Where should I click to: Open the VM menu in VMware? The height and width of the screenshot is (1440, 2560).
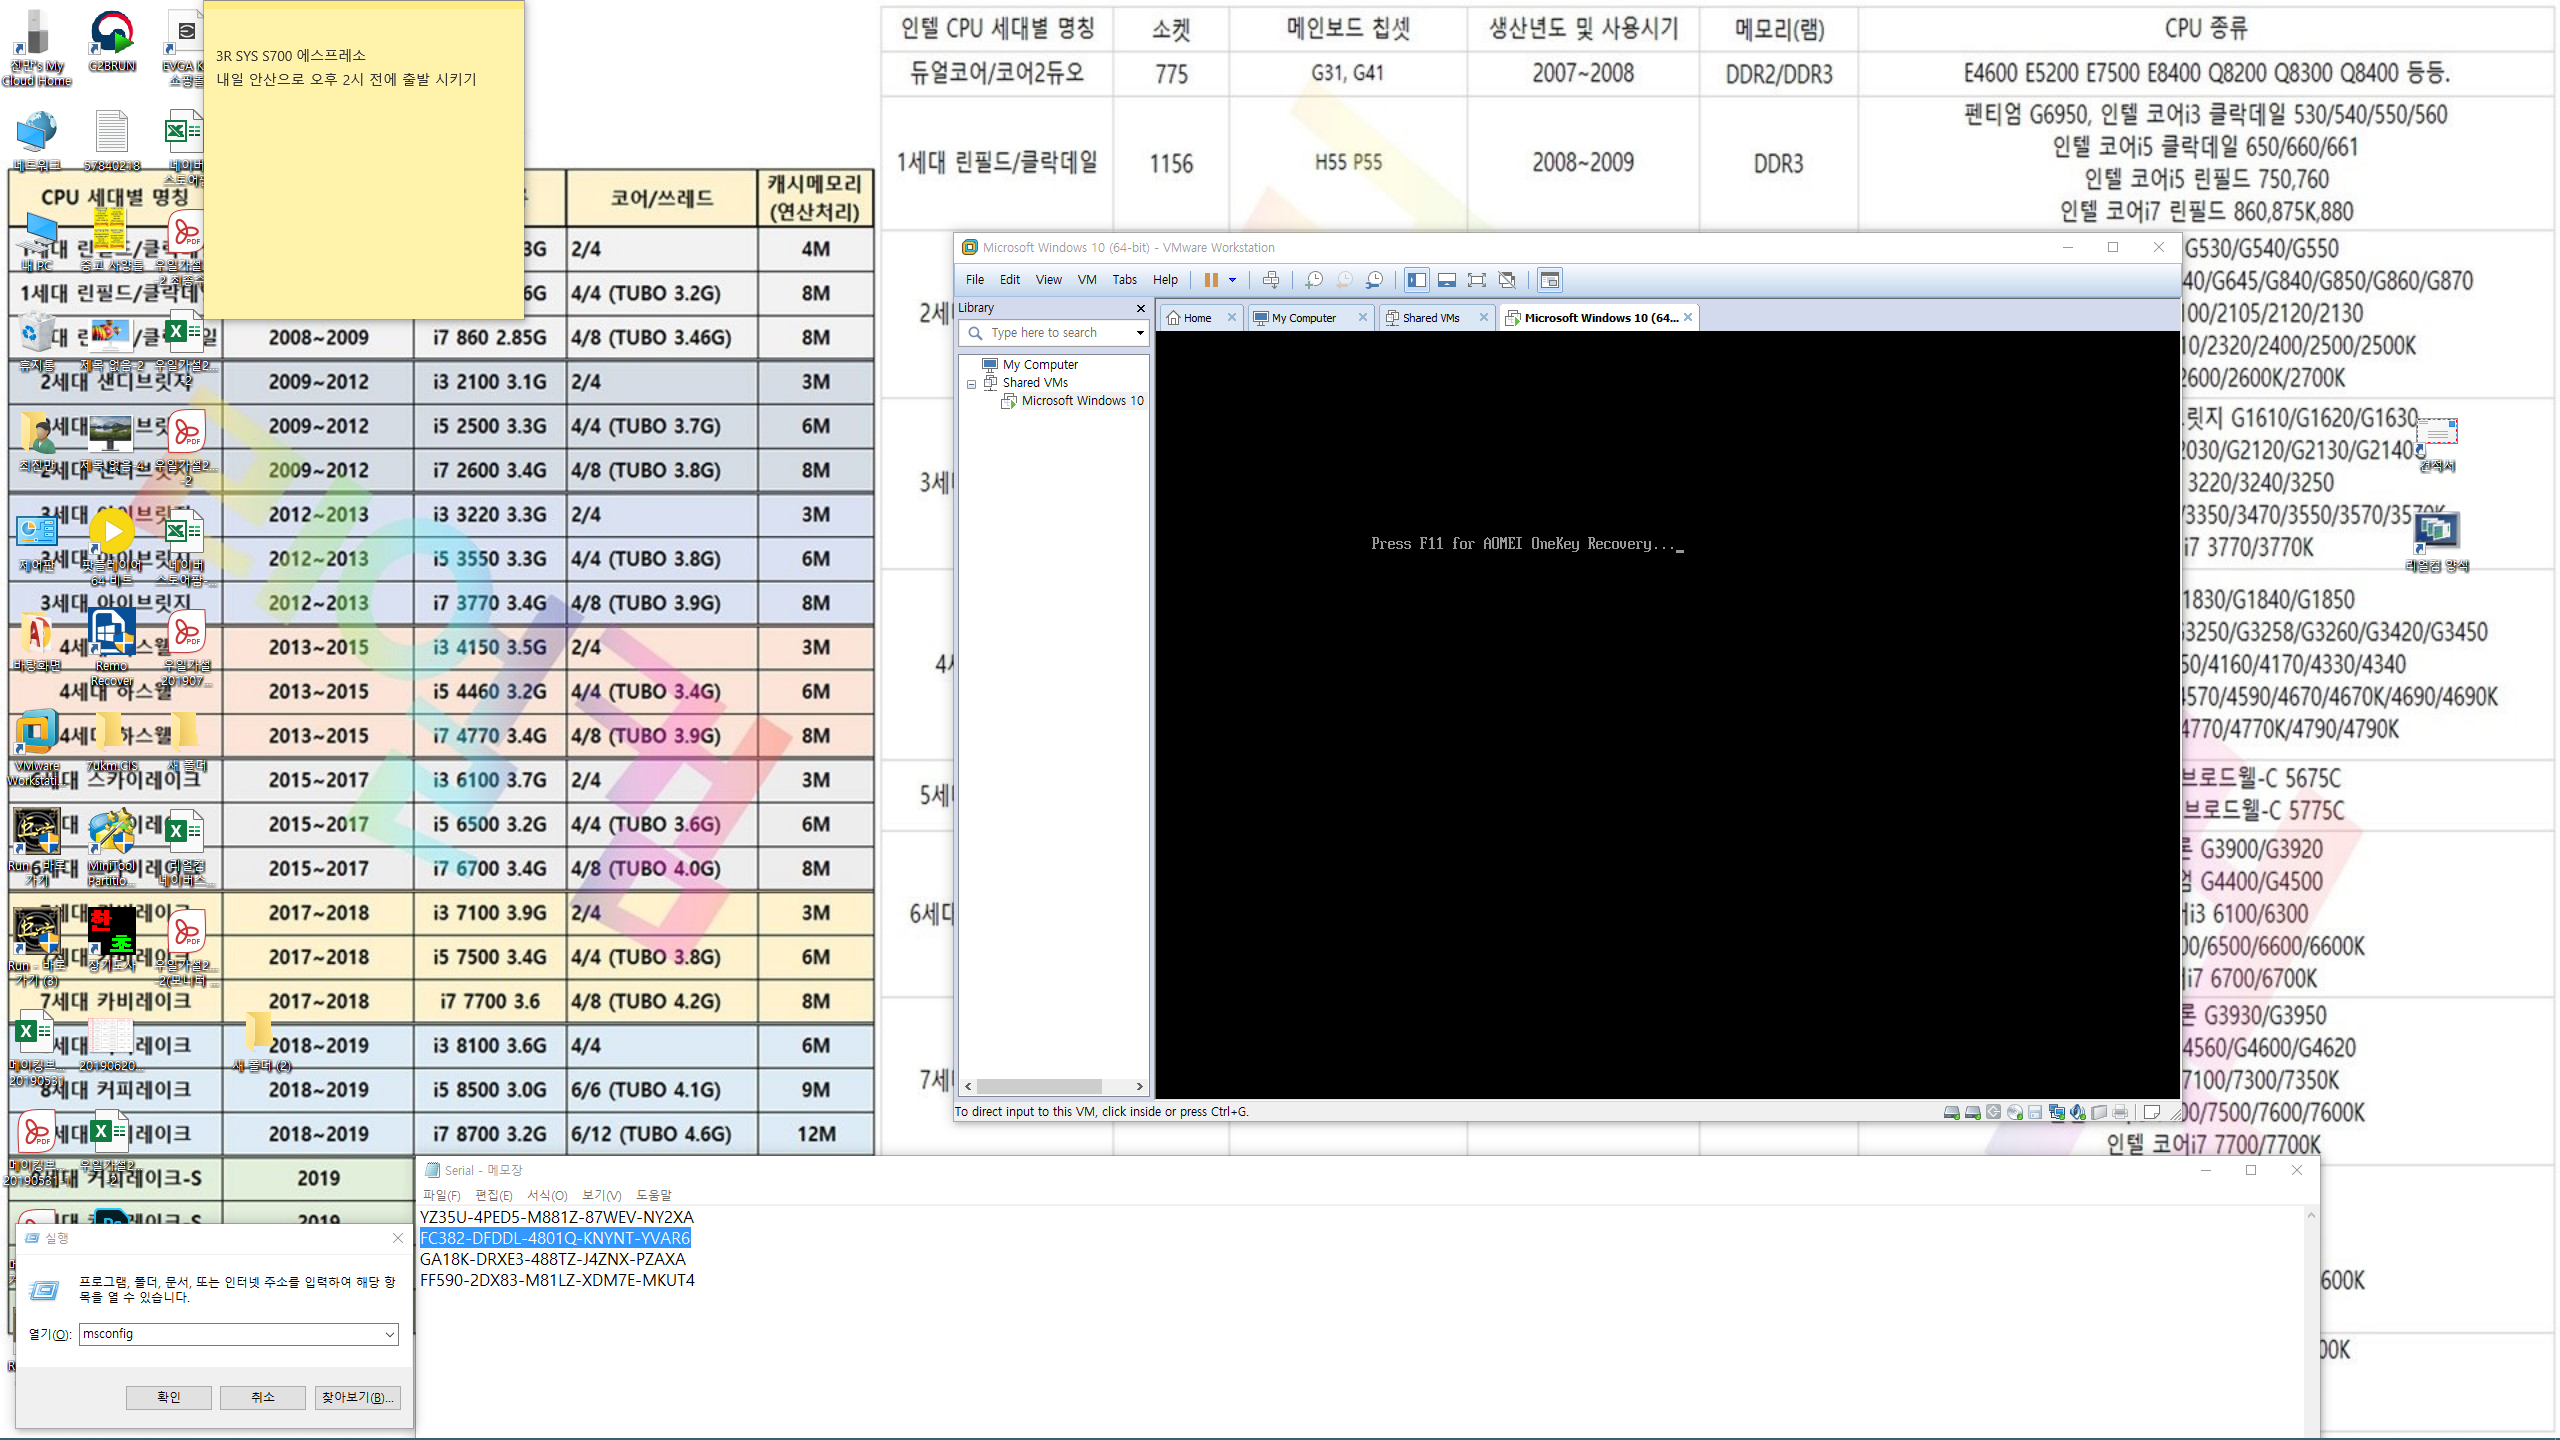1087,280
